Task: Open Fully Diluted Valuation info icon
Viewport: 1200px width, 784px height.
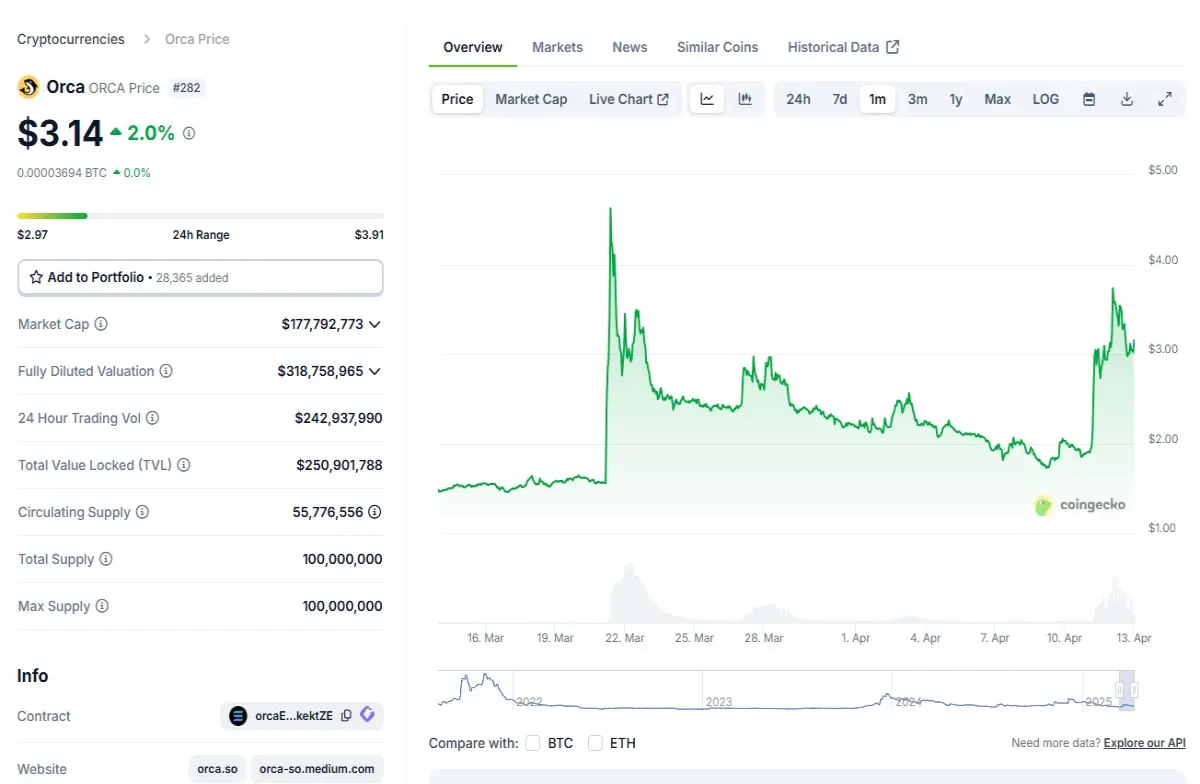Action: 166,371
